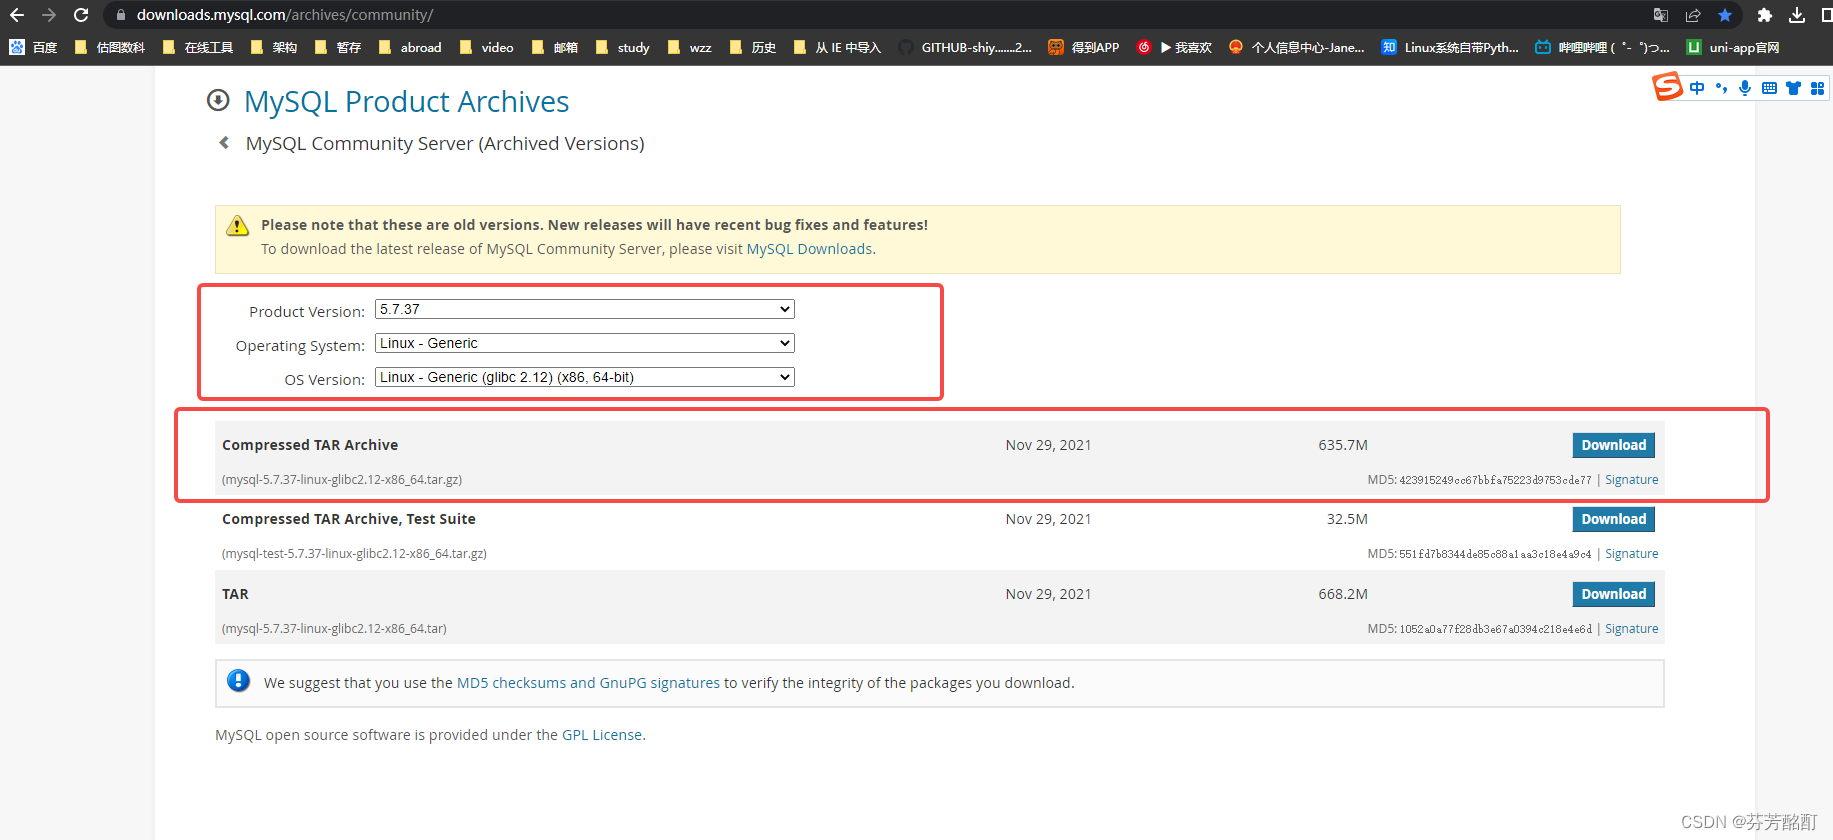Open the 百度 bookmark

(33, 47)
